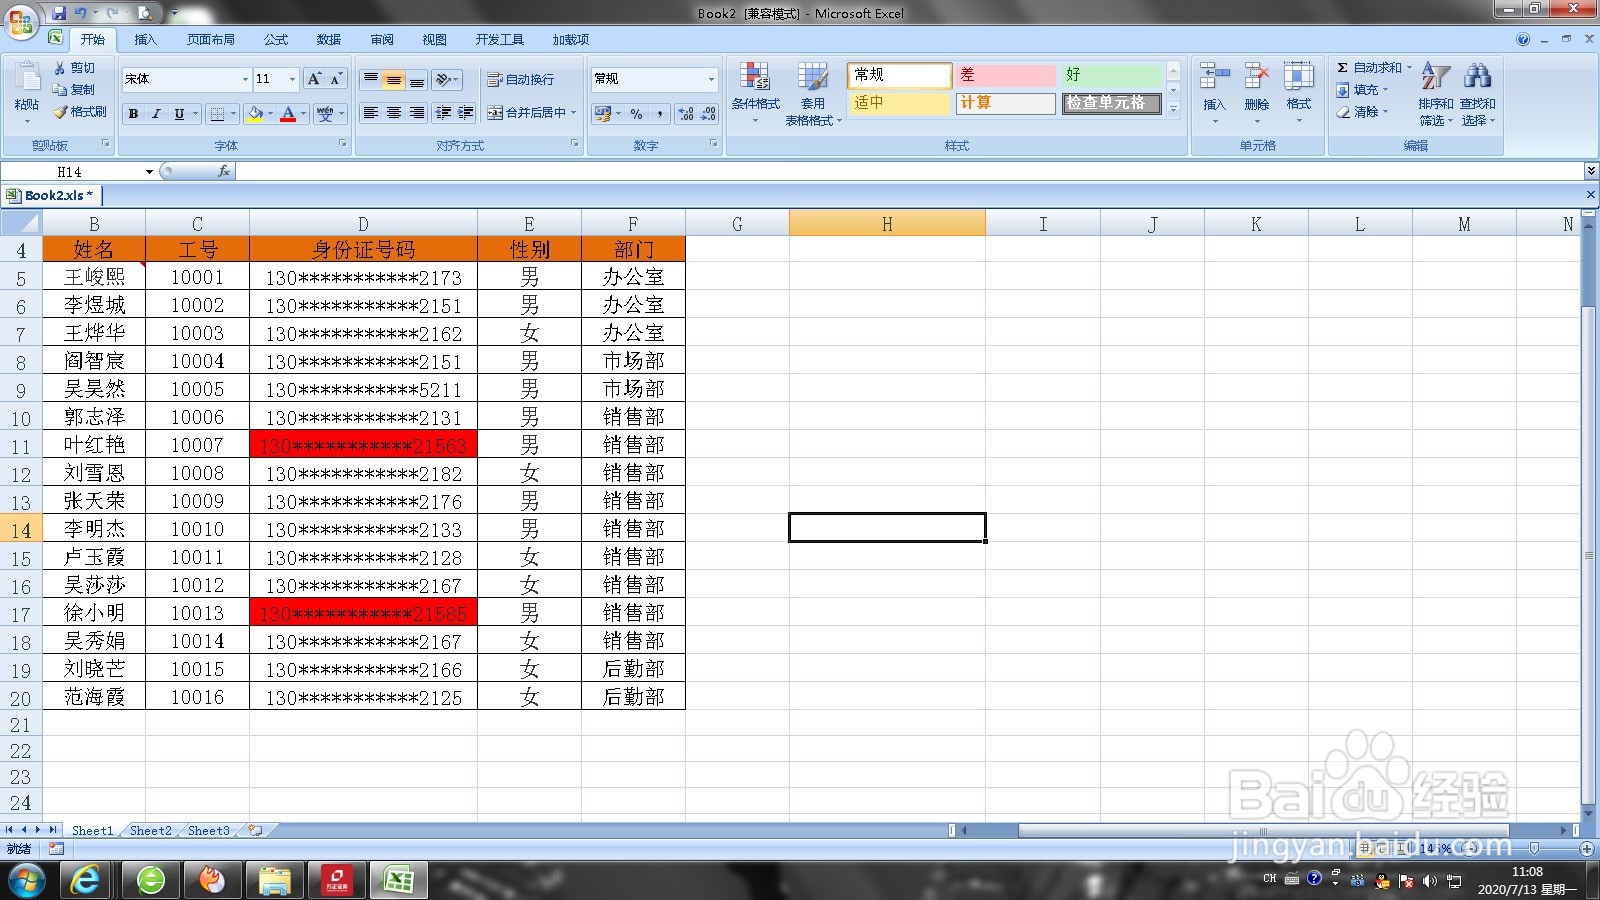Toggle middle vertical alignment
The width and height of the screenshot is (1600, 900).
[x=394, y=79]
